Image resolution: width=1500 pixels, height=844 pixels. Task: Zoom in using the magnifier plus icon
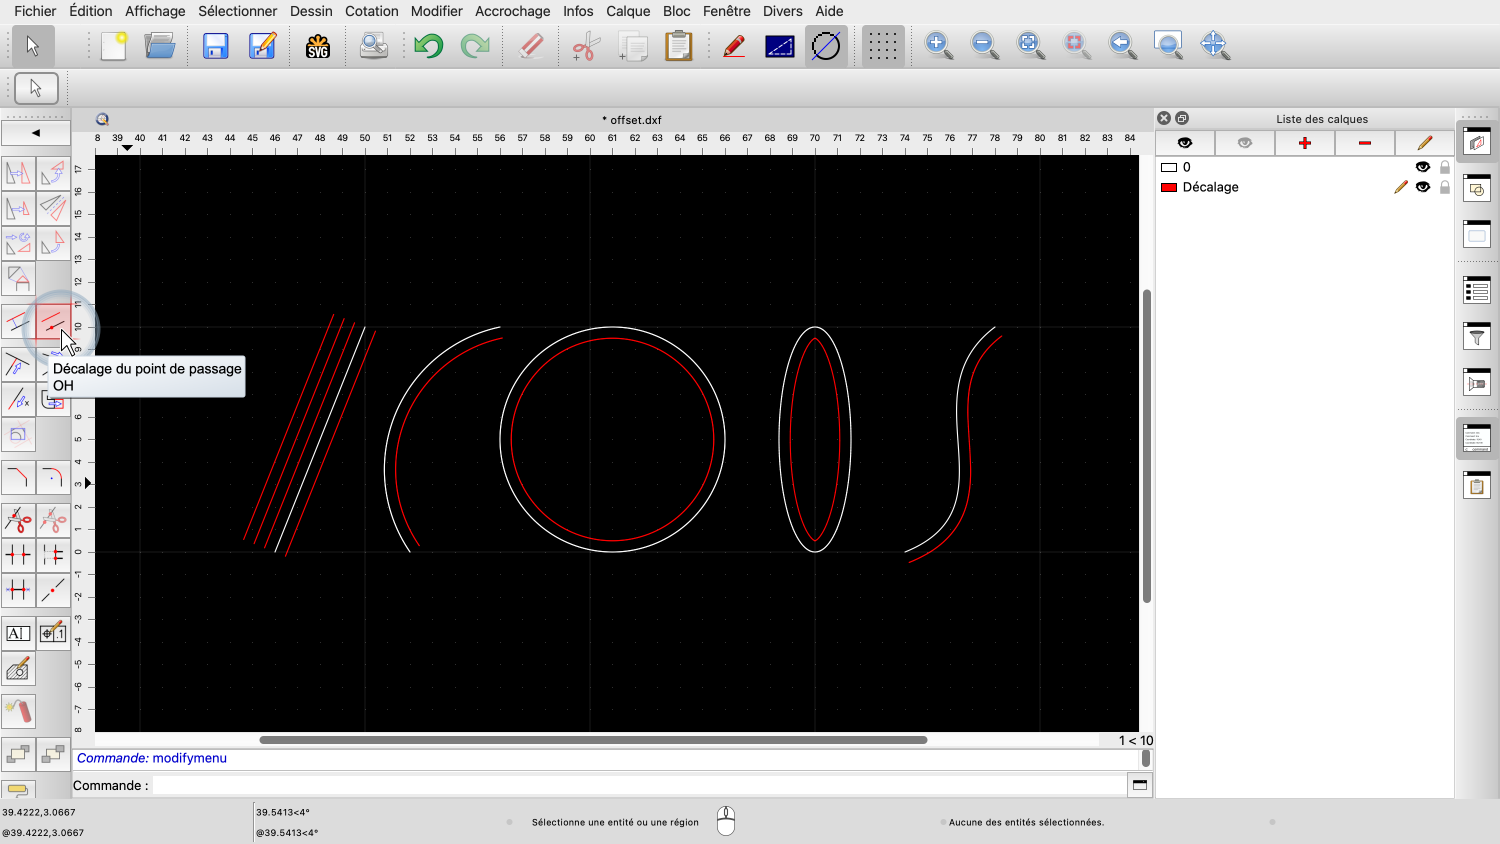[x=939, y=45]
